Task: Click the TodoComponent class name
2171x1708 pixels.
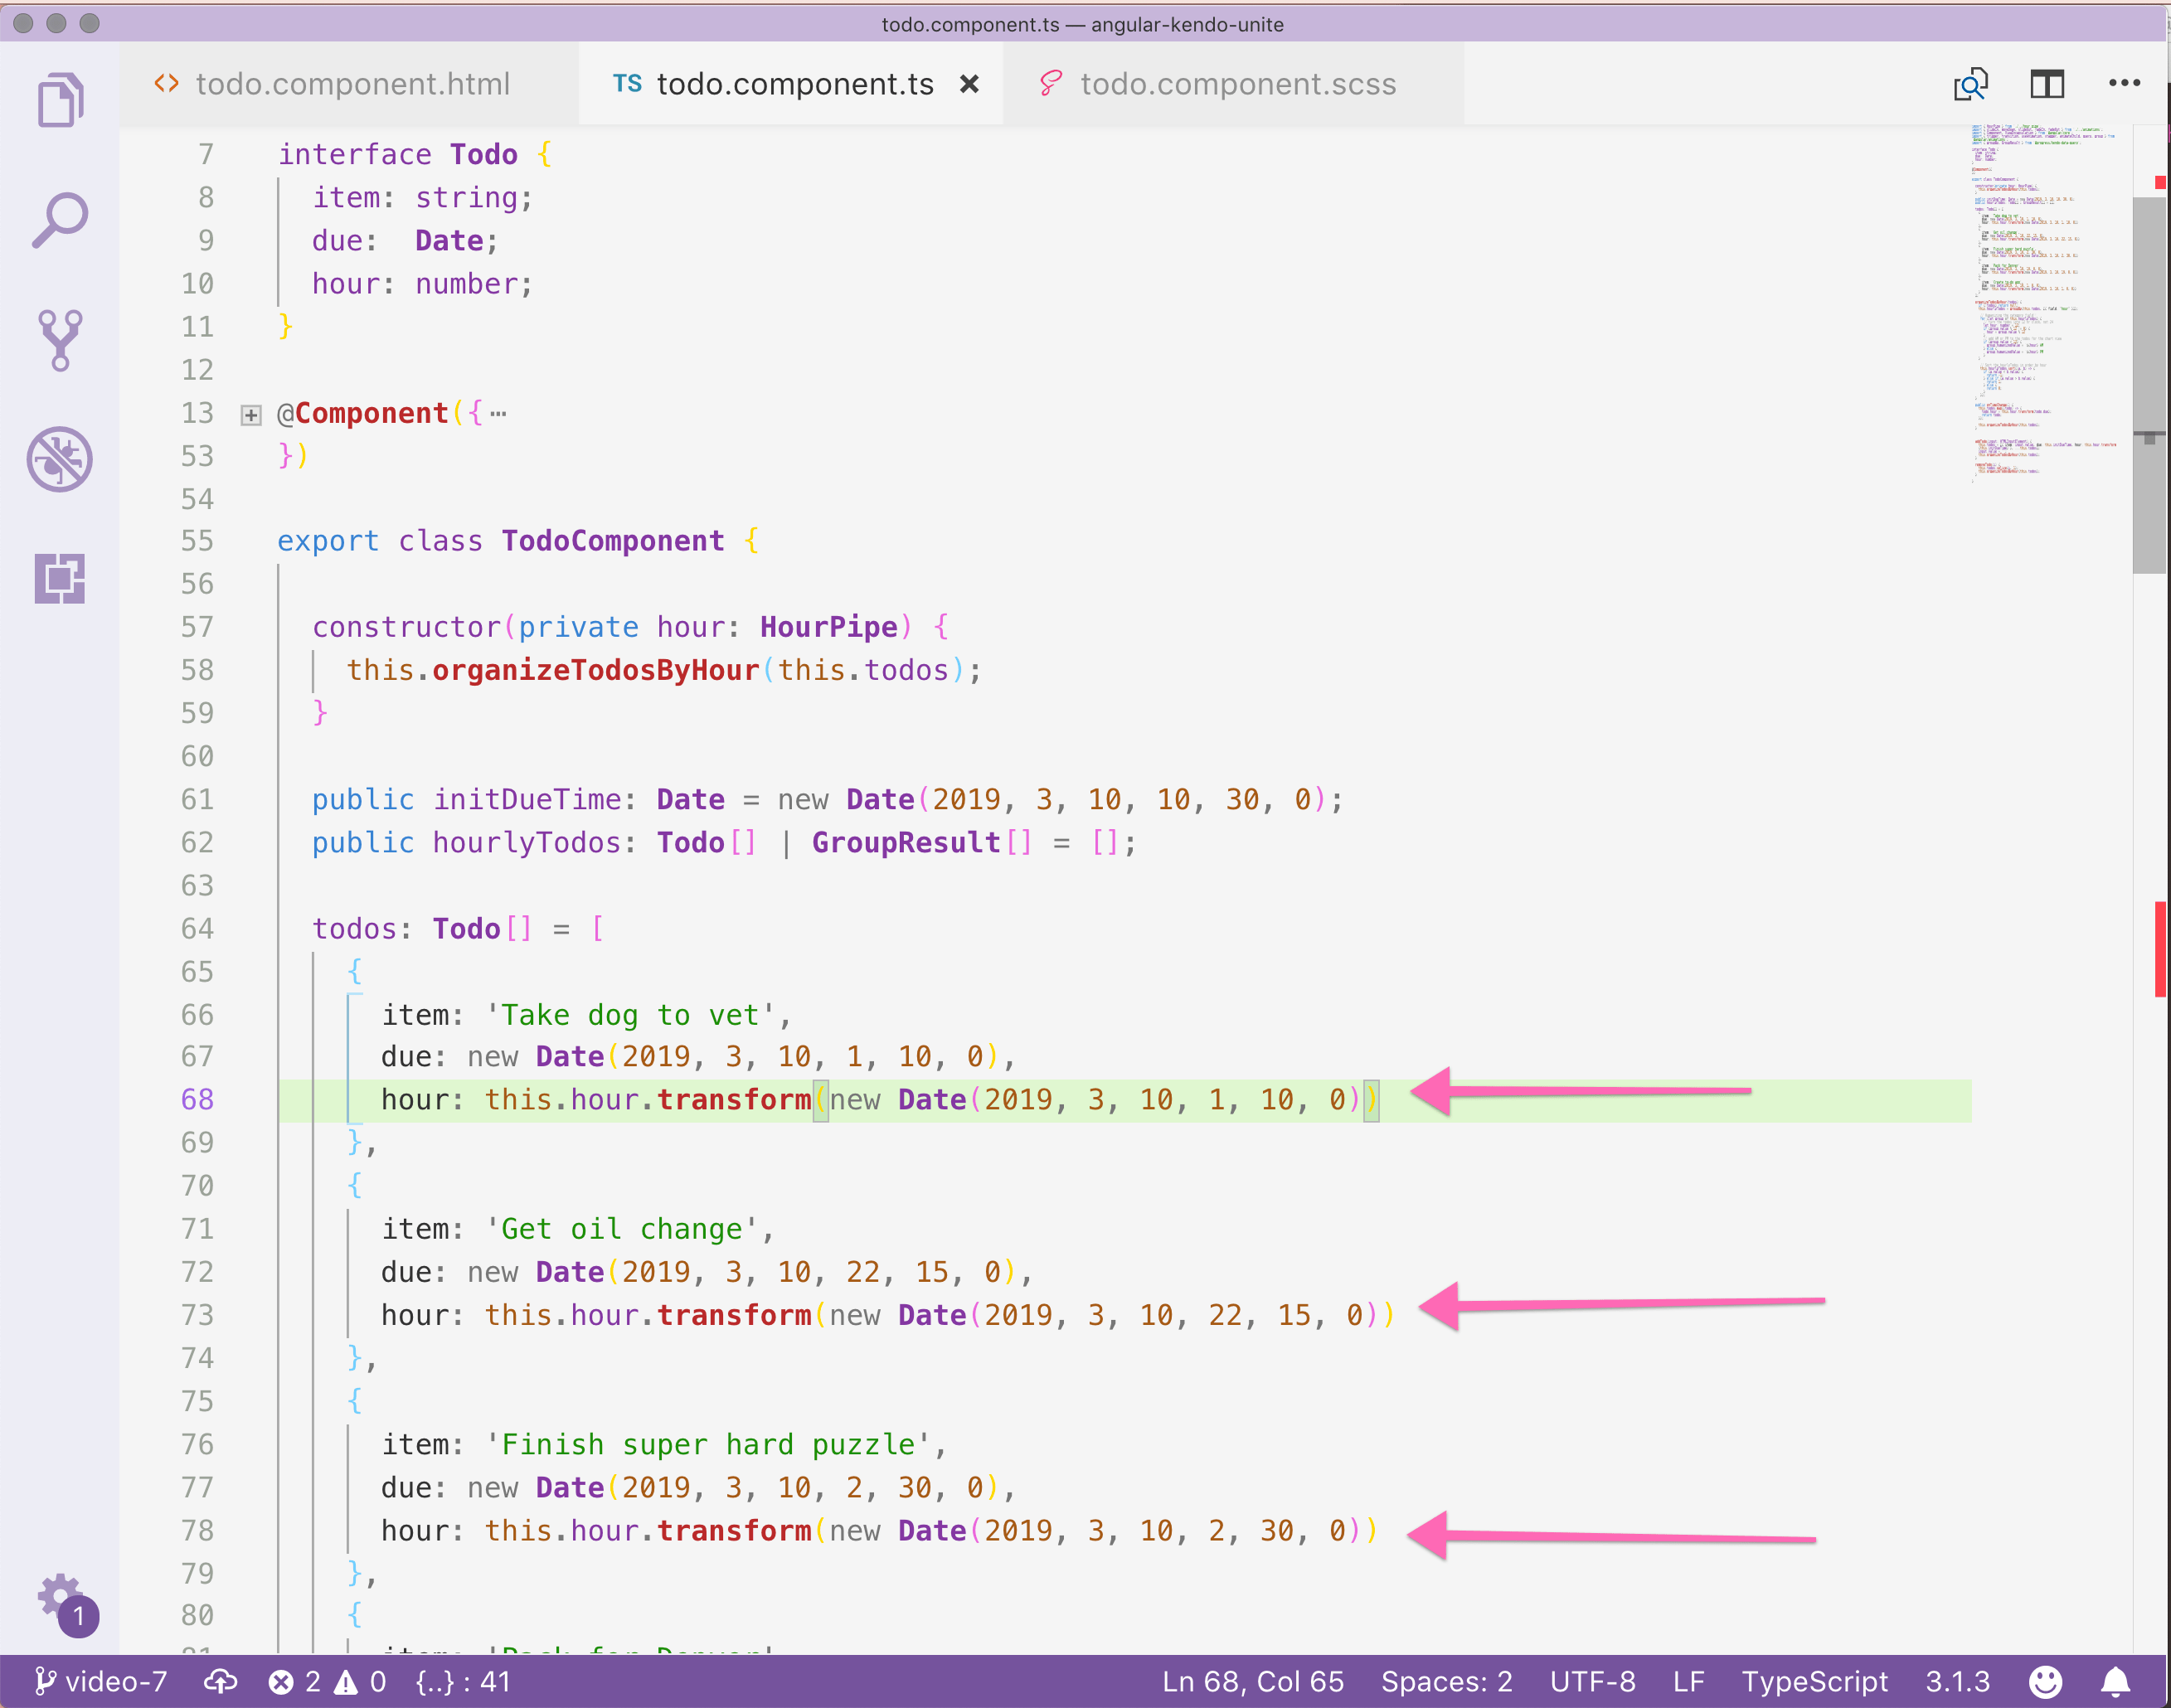Action: (612, 541)
